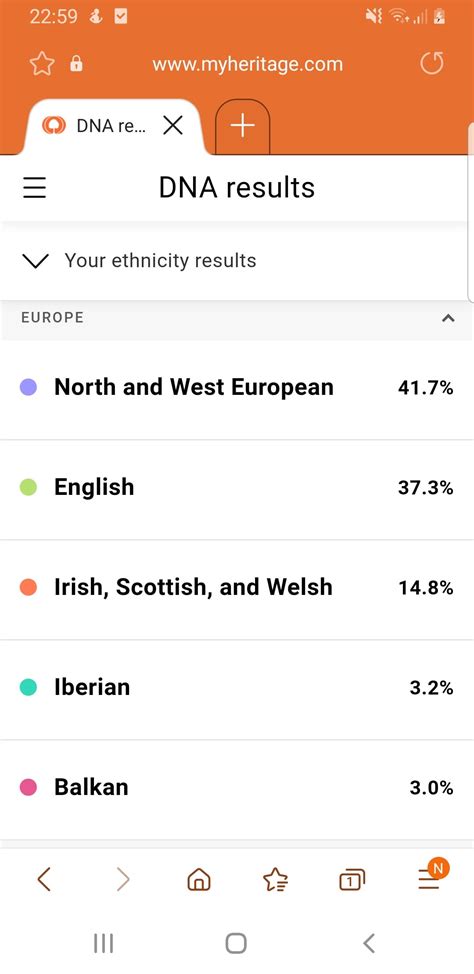The width and height of the screenshot is (474, 974).
Task: Tap the orange Irish, Scottish, Welsh dot
Action: pos(29,588)
